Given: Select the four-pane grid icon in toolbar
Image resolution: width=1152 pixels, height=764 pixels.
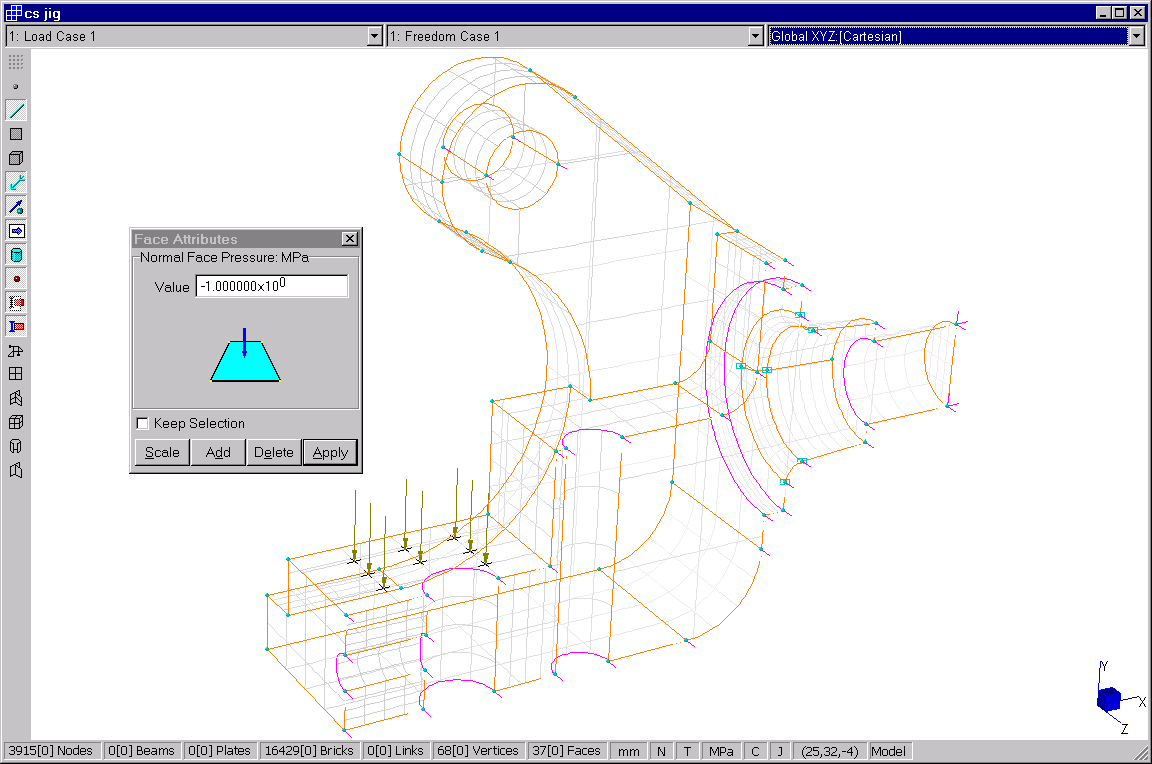Looking at the screenshot, I should point(16,374).
